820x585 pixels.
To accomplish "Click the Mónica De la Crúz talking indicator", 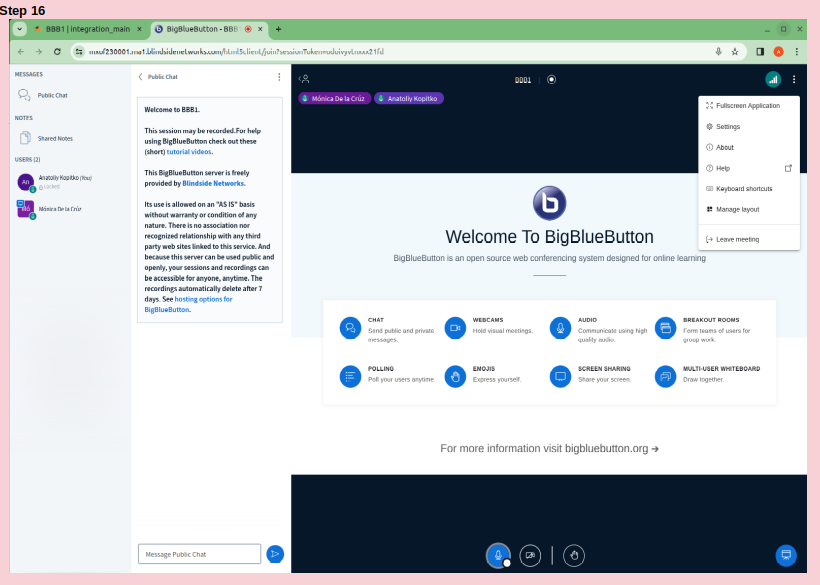I will tap(335, 98).
